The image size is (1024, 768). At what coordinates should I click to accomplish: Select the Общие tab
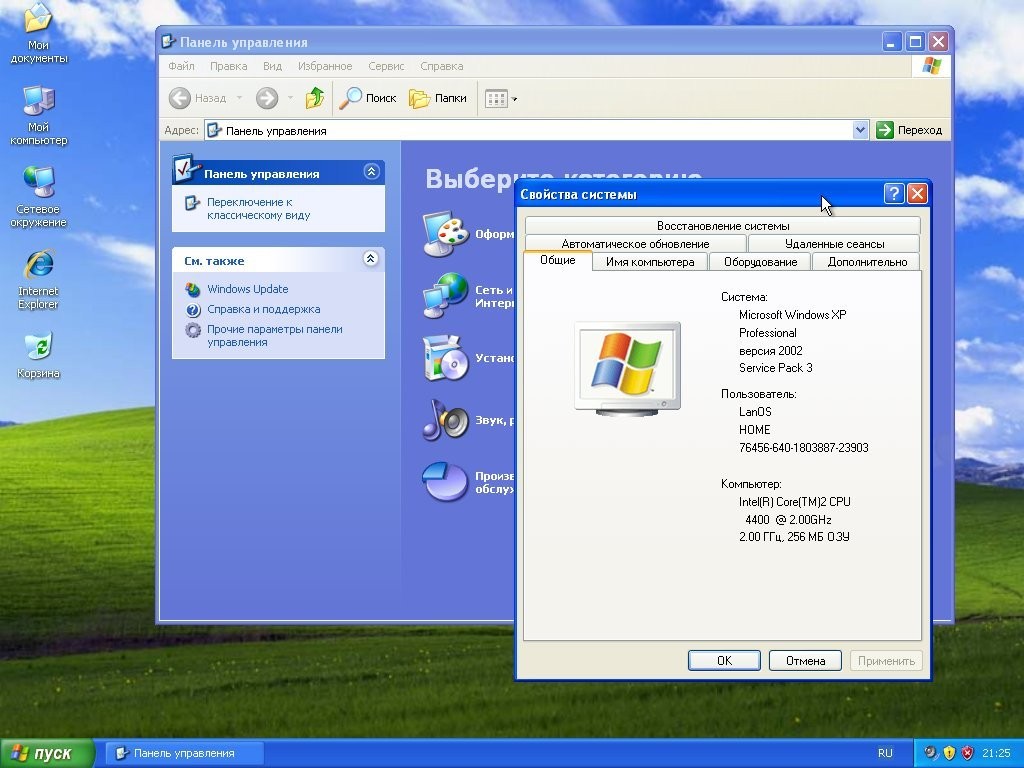[558, 260]
